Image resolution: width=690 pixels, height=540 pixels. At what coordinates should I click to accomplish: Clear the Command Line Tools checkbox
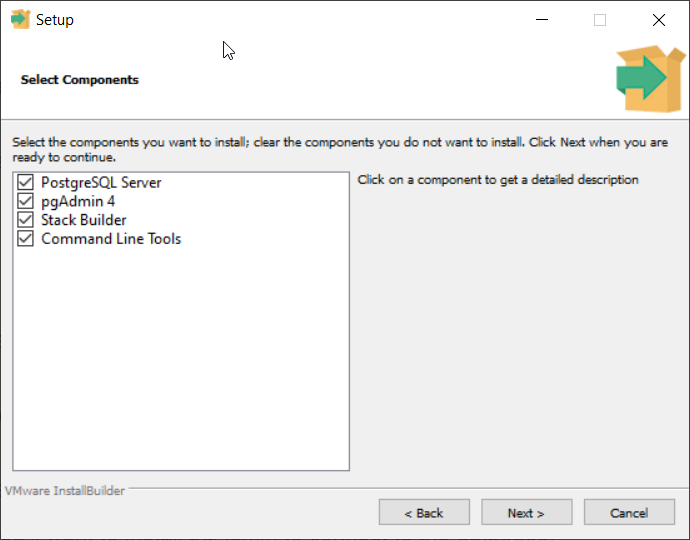pyautogui.click(x=26, y=239)
